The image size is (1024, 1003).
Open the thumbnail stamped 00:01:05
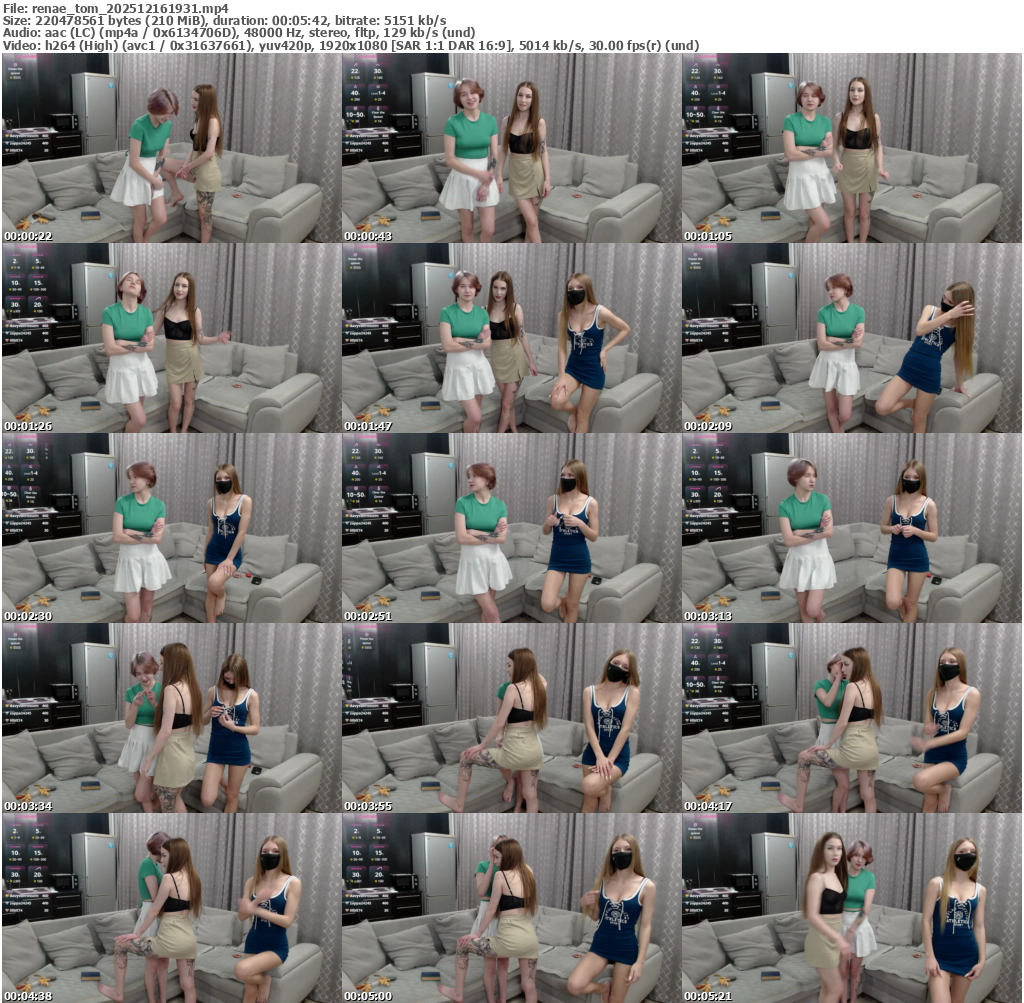tap(852, 148)
